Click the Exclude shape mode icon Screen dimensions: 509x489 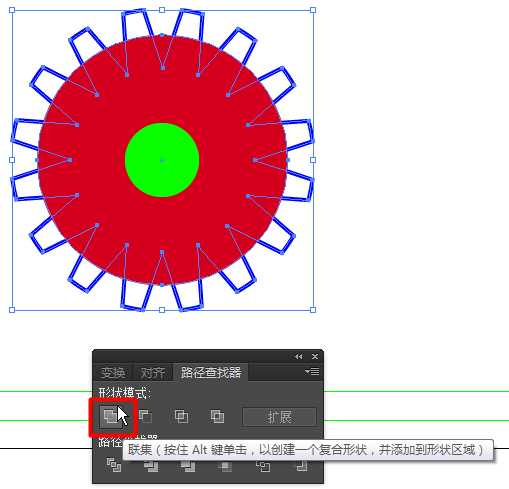217,416
